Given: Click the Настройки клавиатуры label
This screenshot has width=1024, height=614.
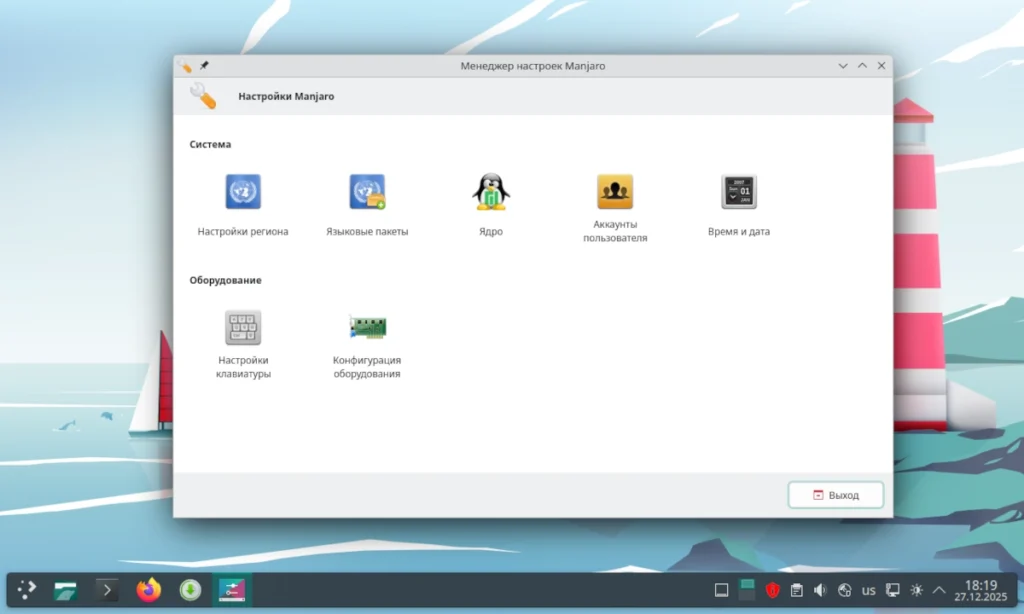Looking at the screenshot, I should 243,367.
